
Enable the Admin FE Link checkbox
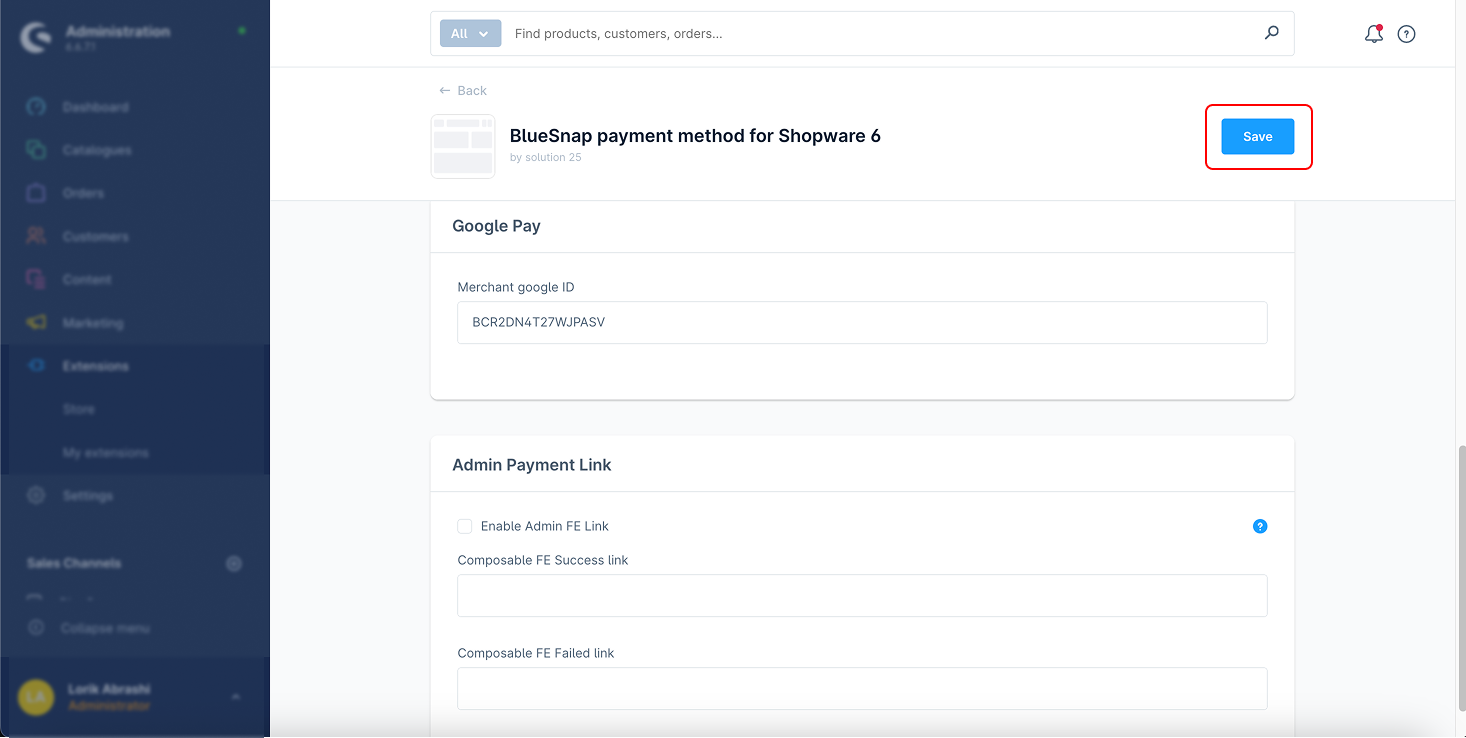(465, 526)
